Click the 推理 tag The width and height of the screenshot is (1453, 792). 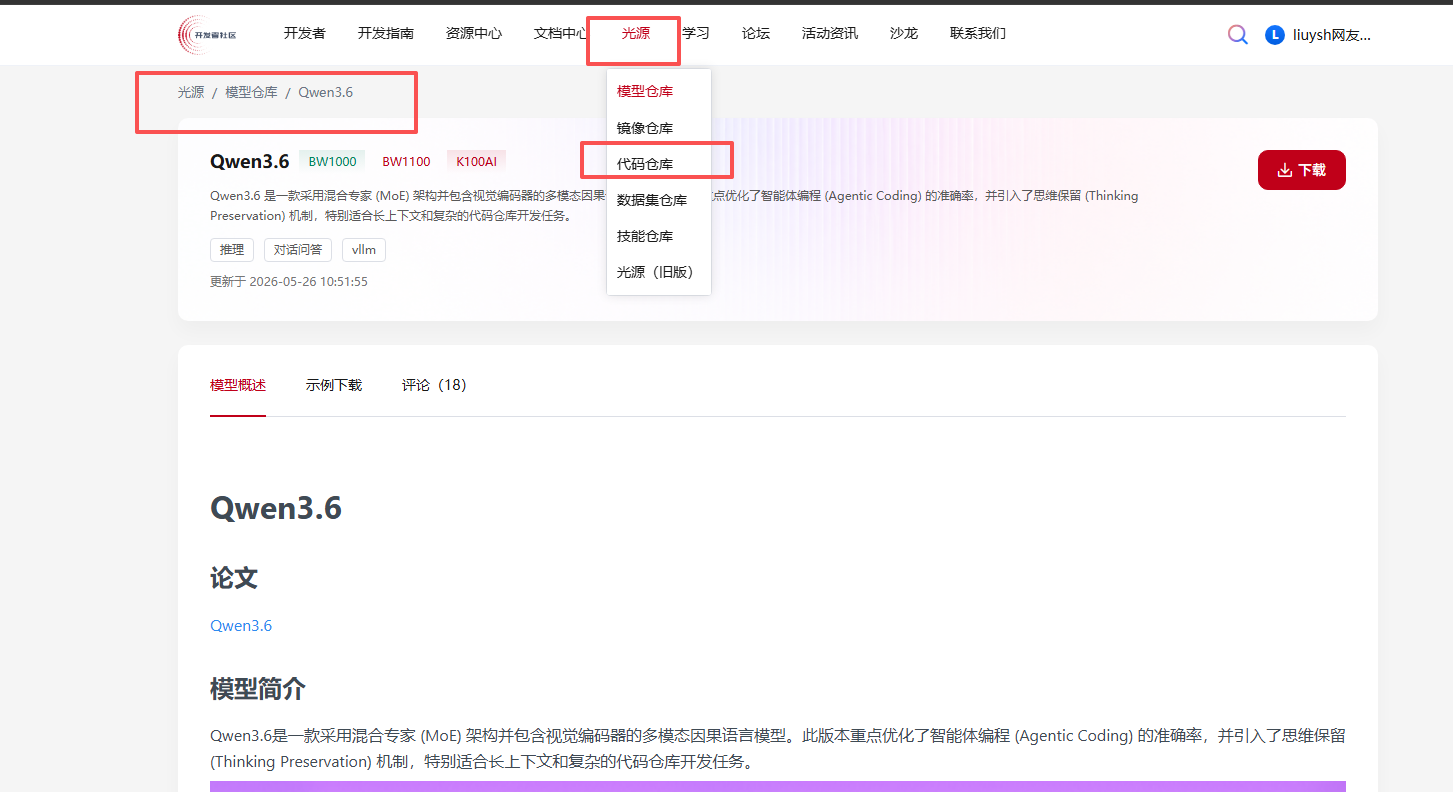pyautogui.click(x=232, y=250)
